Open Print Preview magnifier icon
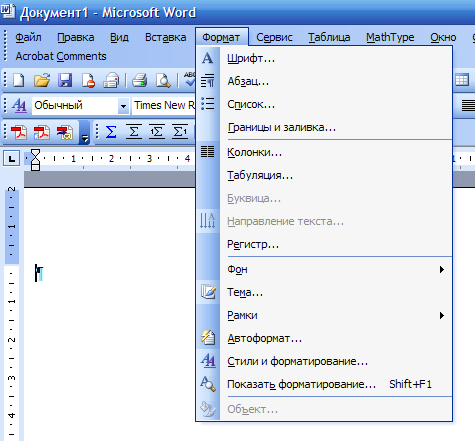The width and height of the screenshot is (475, 441). click(x=163, y=80)
